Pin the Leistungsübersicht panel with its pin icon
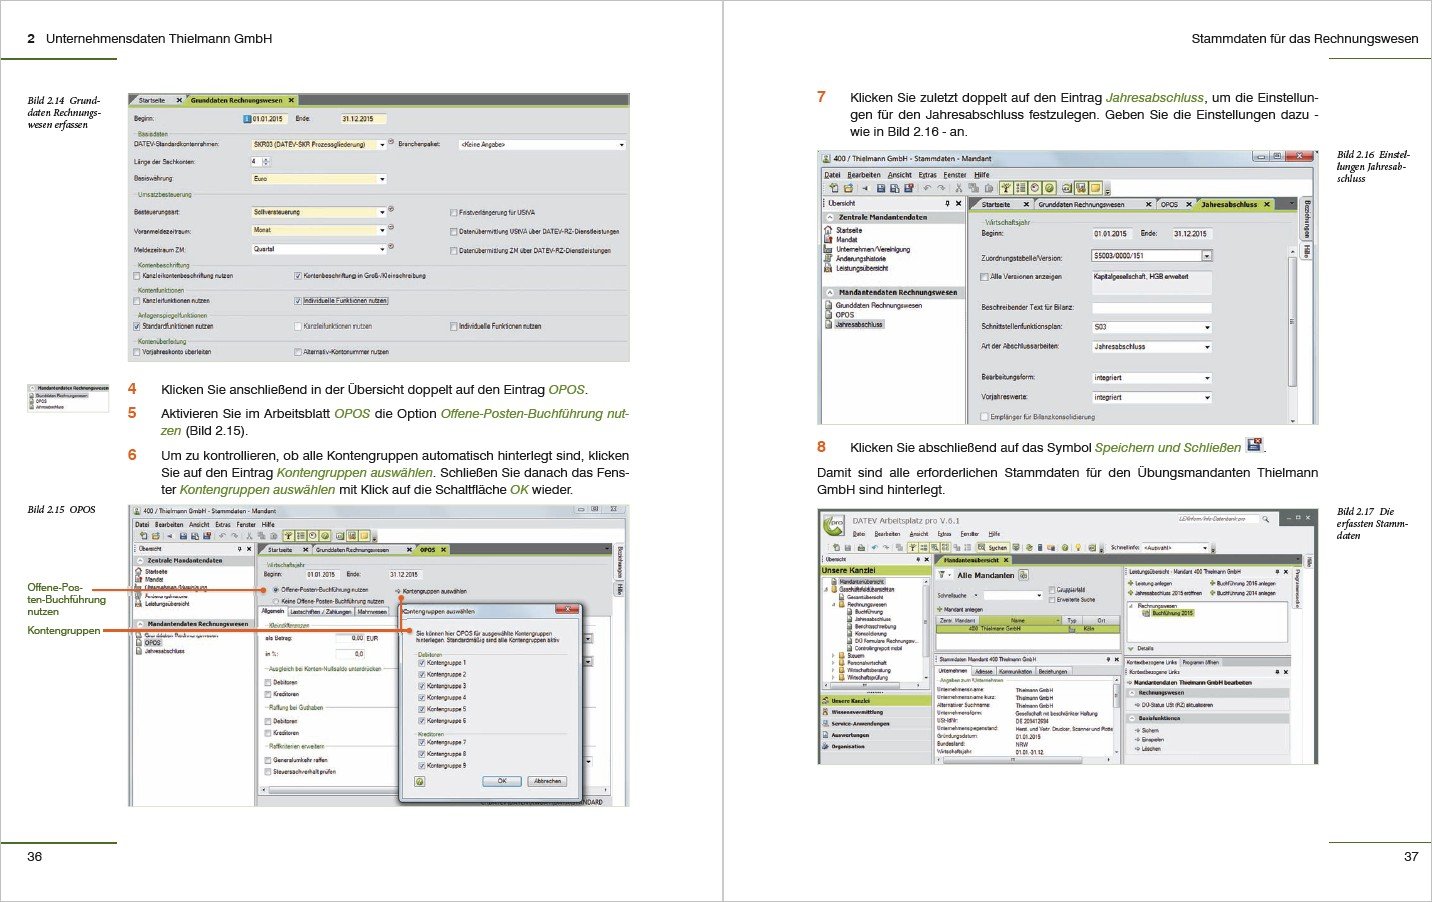This screenshot has height=902, width=1432. click(x=1277, y=572)
